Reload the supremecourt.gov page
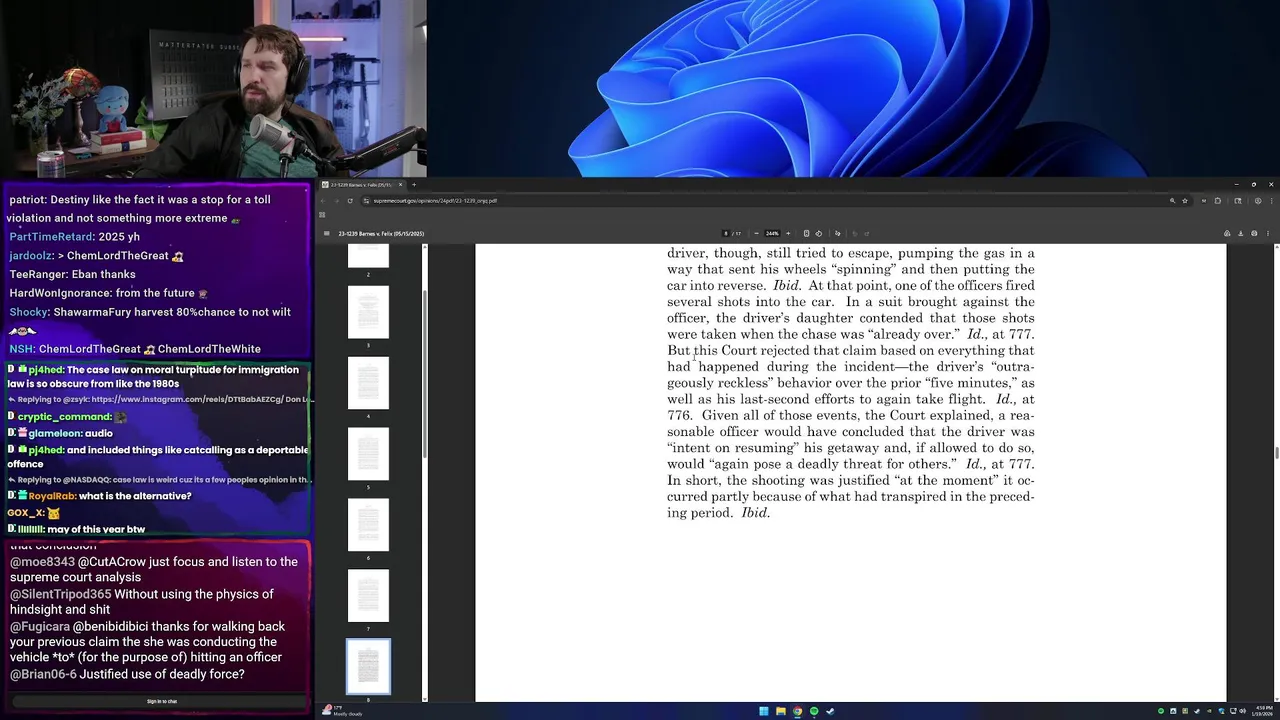The image size is (1280, 720). [x=349, y=200]
